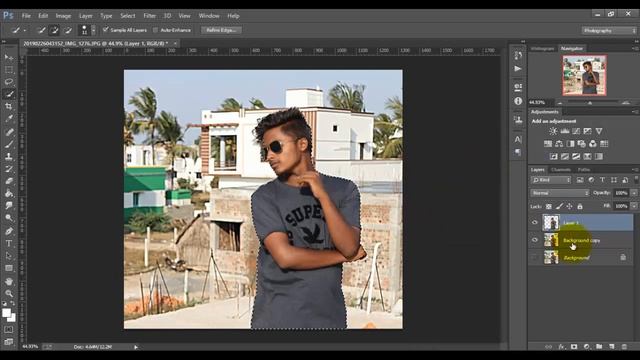
Task: Select the Clone Stamp tool
Action: (9, 156)
